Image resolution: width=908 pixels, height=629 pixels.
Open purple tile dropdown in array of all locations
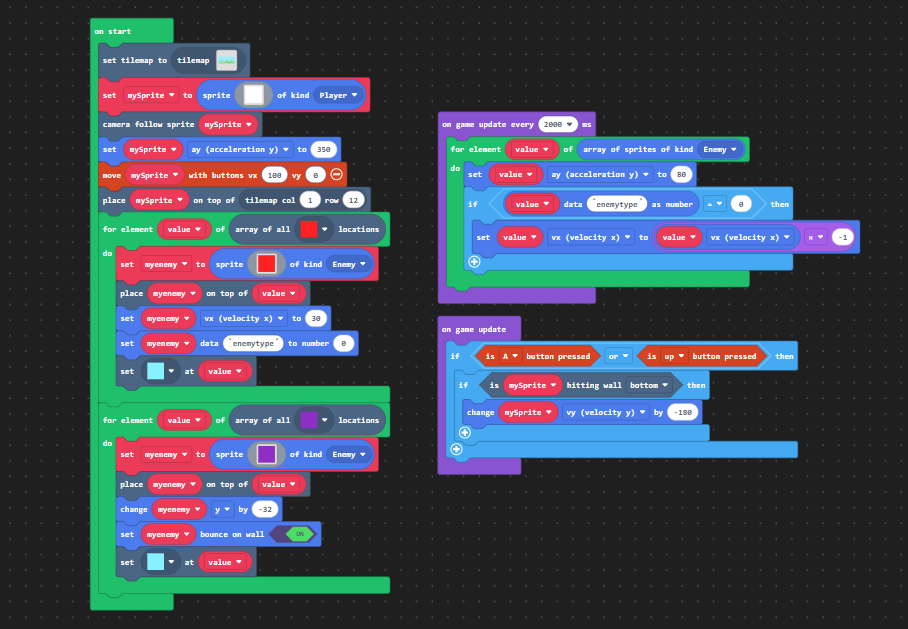click(x=314, y=420)
